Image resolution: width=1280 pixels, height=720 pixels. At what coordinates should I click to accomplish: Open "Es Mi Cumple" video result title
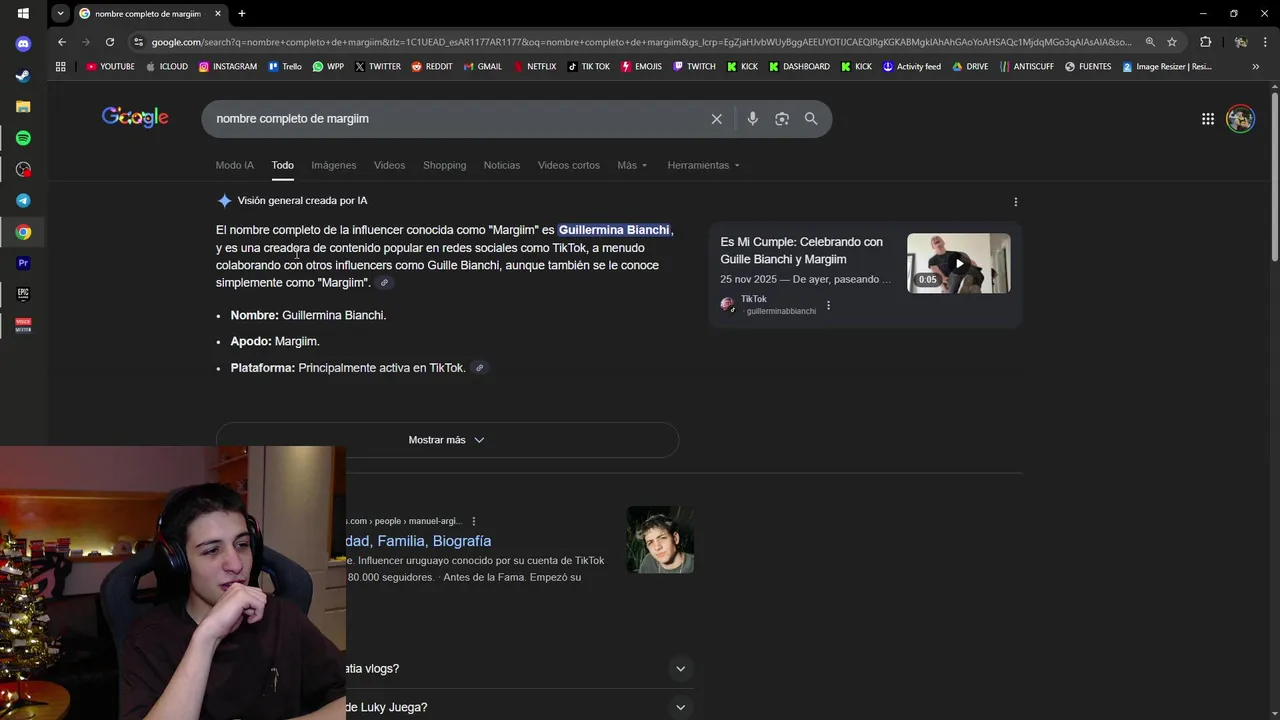(802, 251)
